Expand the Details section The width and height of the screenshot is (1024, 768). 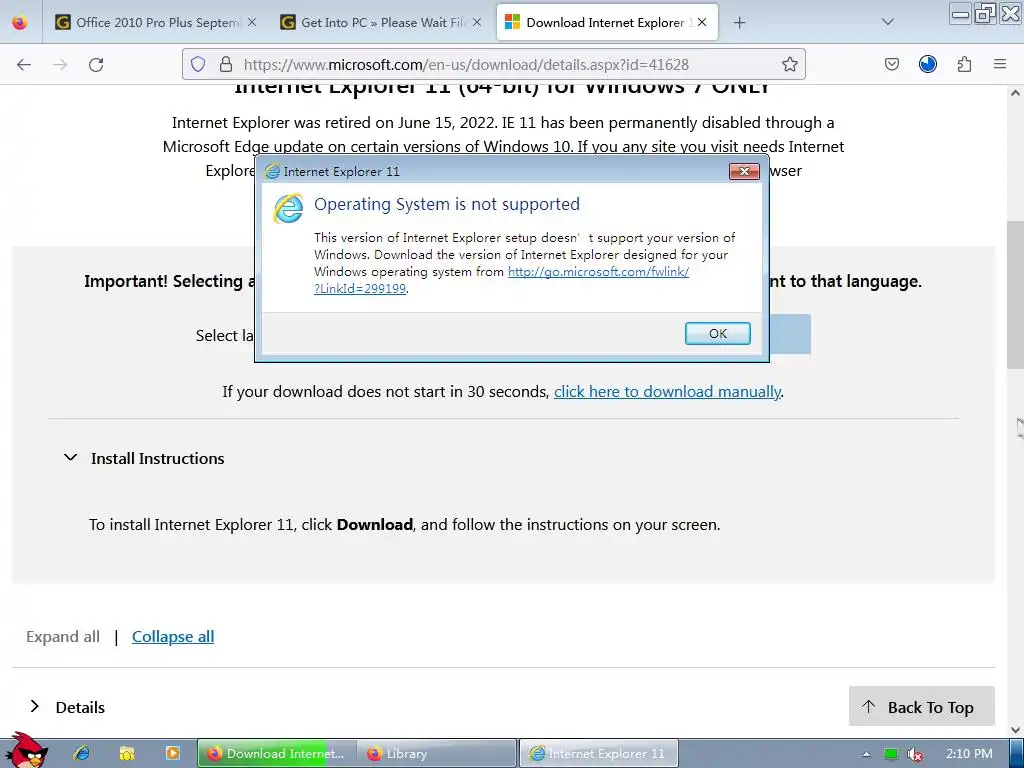35,707
